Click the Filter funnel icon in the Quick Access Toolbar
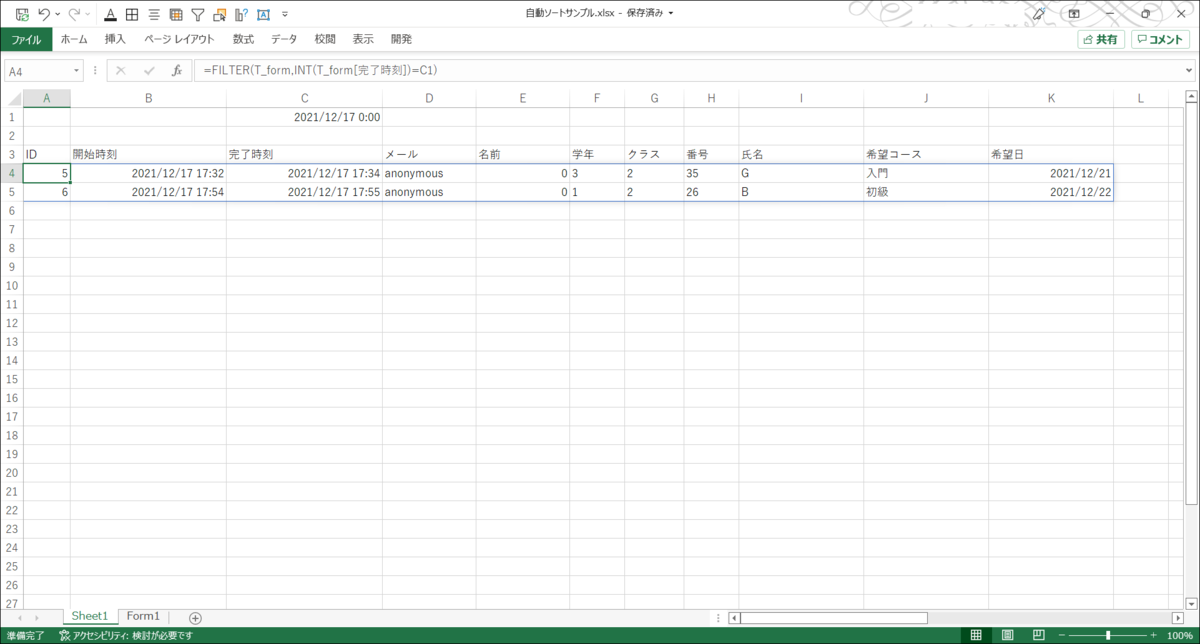The image size is (1200, 644). [x=197, y=14]
